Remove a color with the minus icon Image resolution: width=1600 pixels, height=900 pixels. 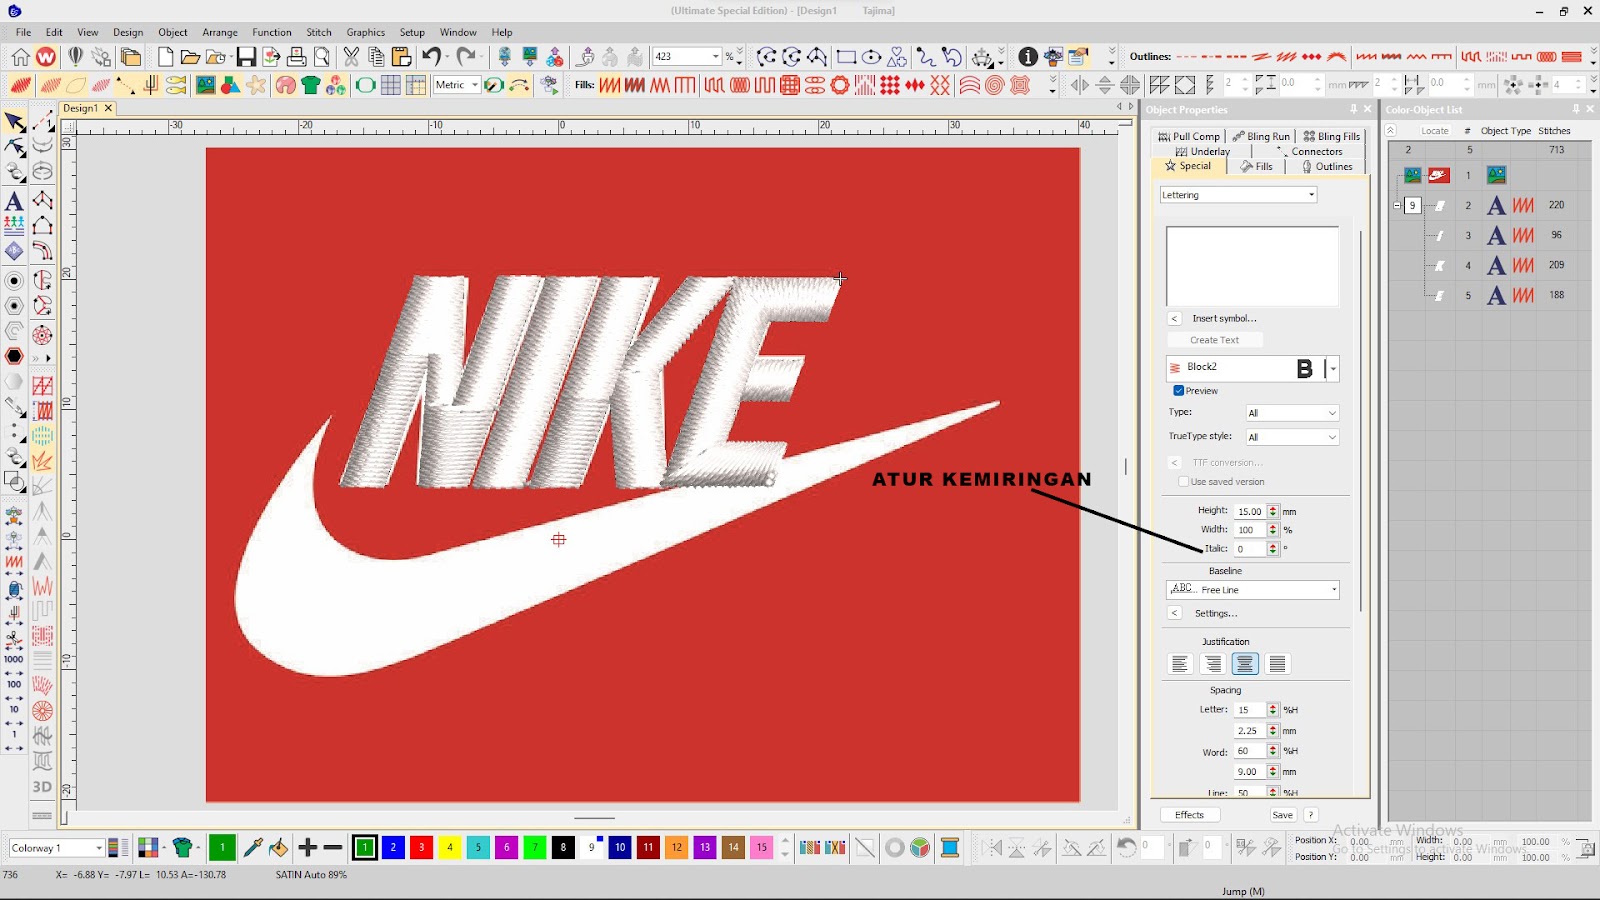click(x=333, y=848)
